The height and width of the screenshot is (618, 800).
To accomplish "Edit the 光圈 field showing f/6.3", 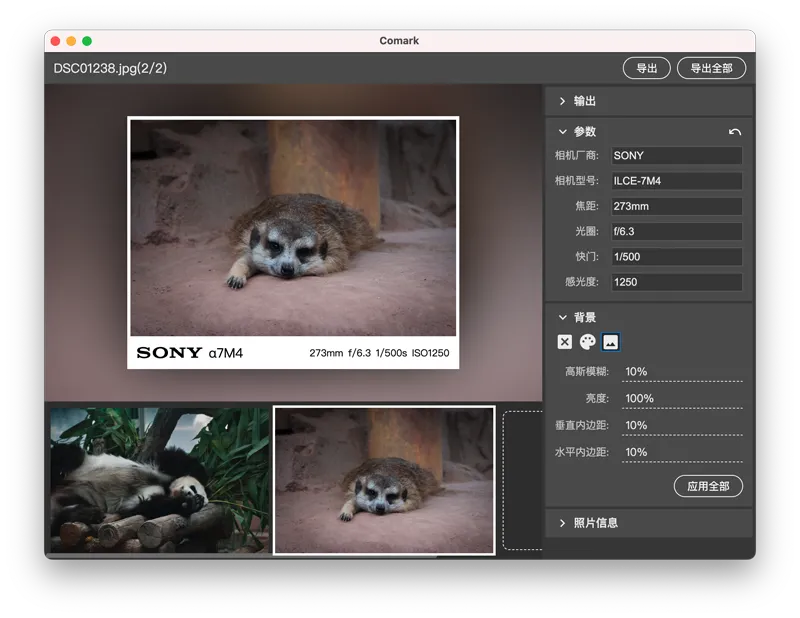I will coord(677,232).
